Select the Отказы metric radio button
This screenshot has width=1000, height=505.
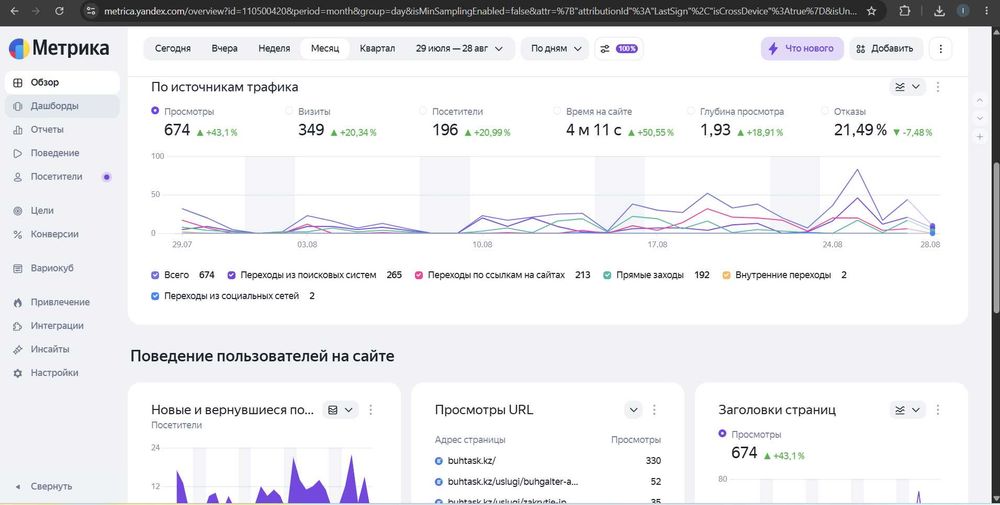(x=825, y=111)
